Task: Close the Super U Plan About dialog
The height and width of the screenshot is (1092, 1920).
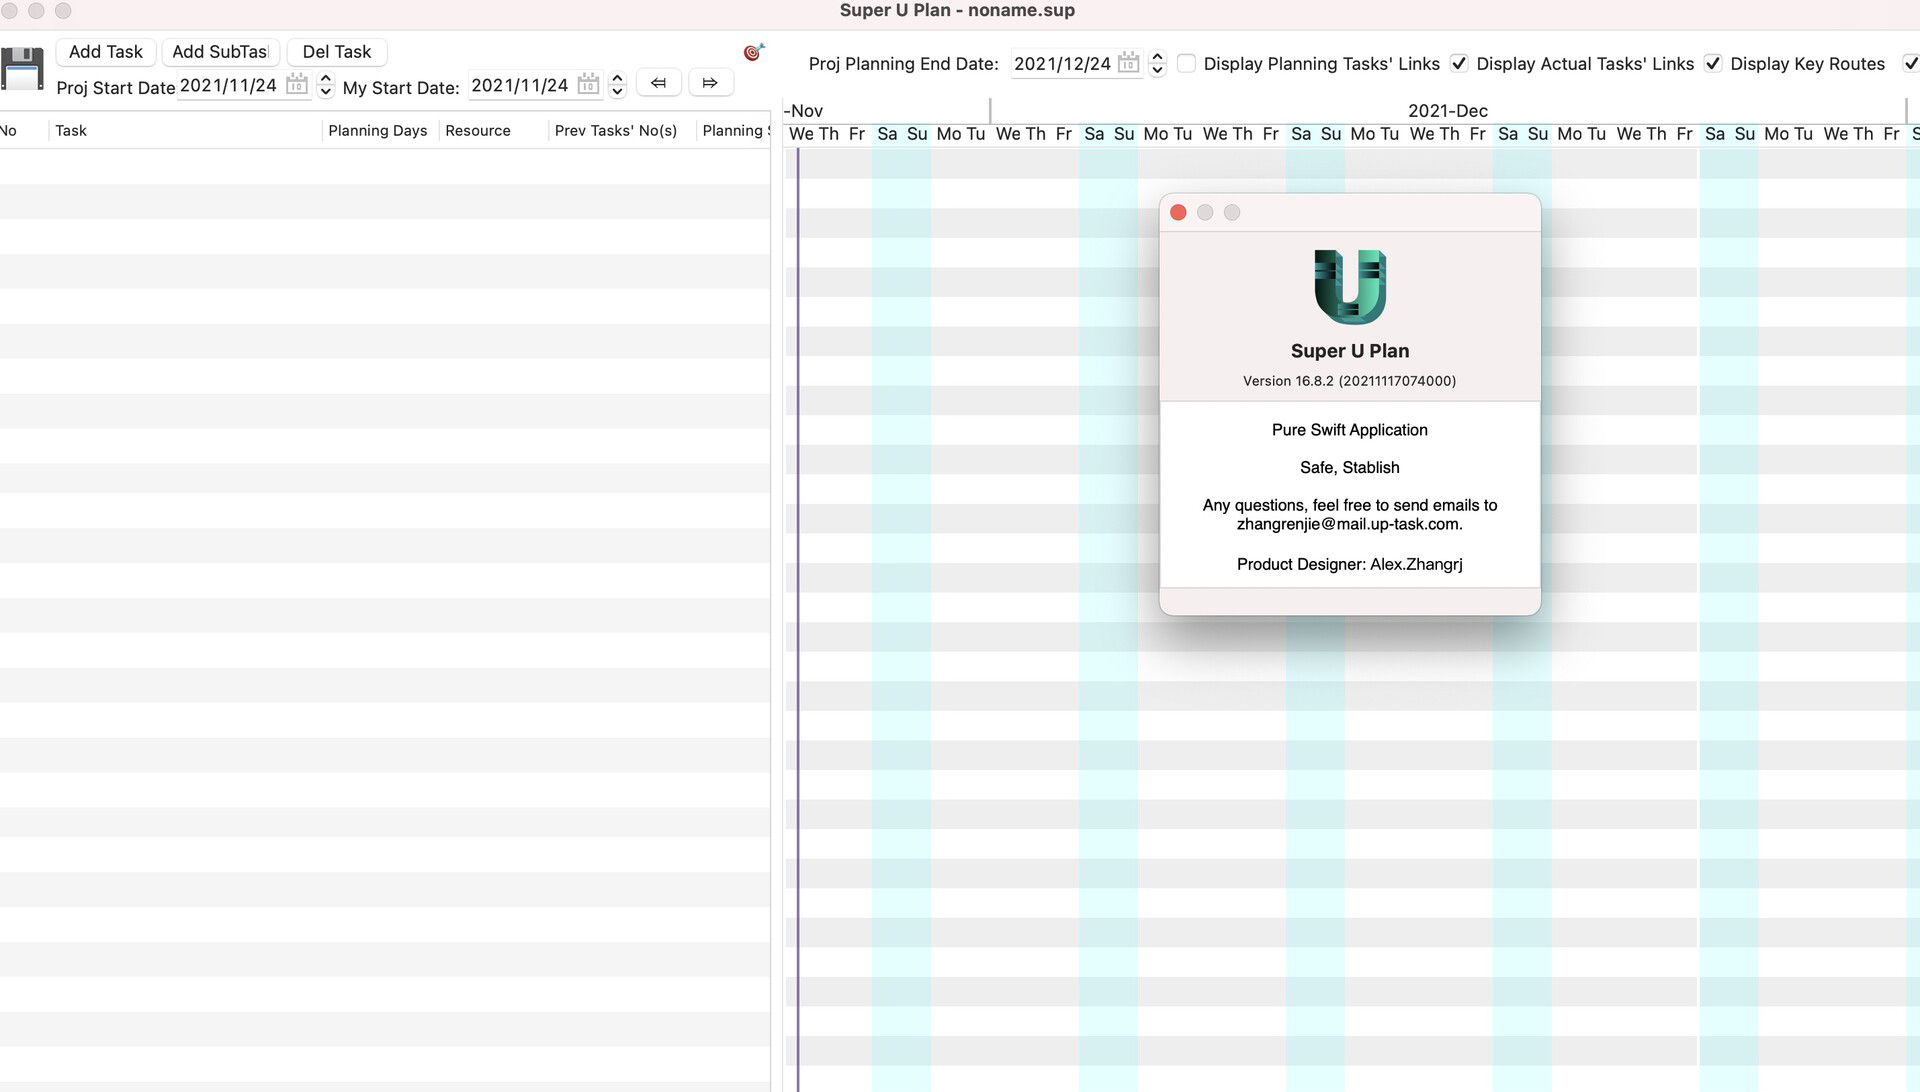Action: (1178, 212)
